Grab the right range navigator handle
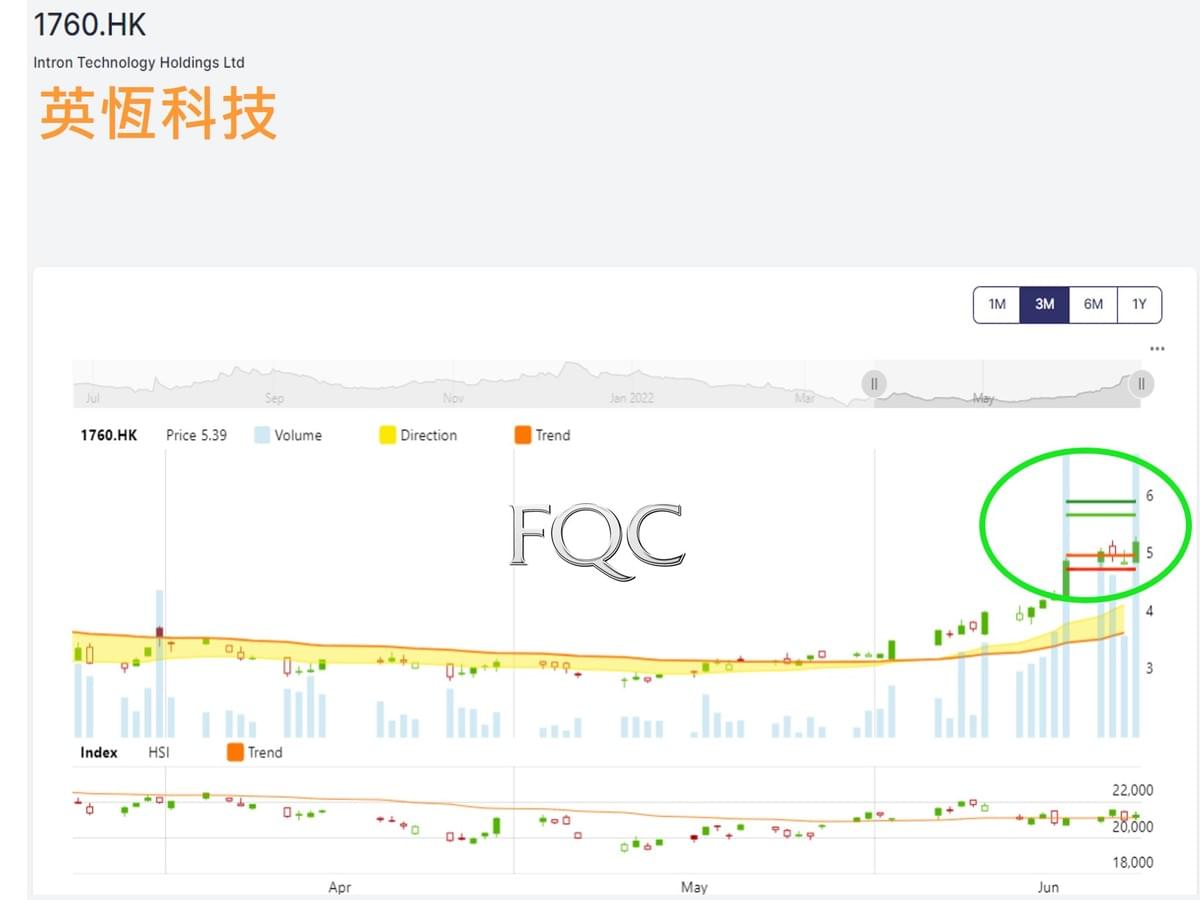 coord(1141,384)
